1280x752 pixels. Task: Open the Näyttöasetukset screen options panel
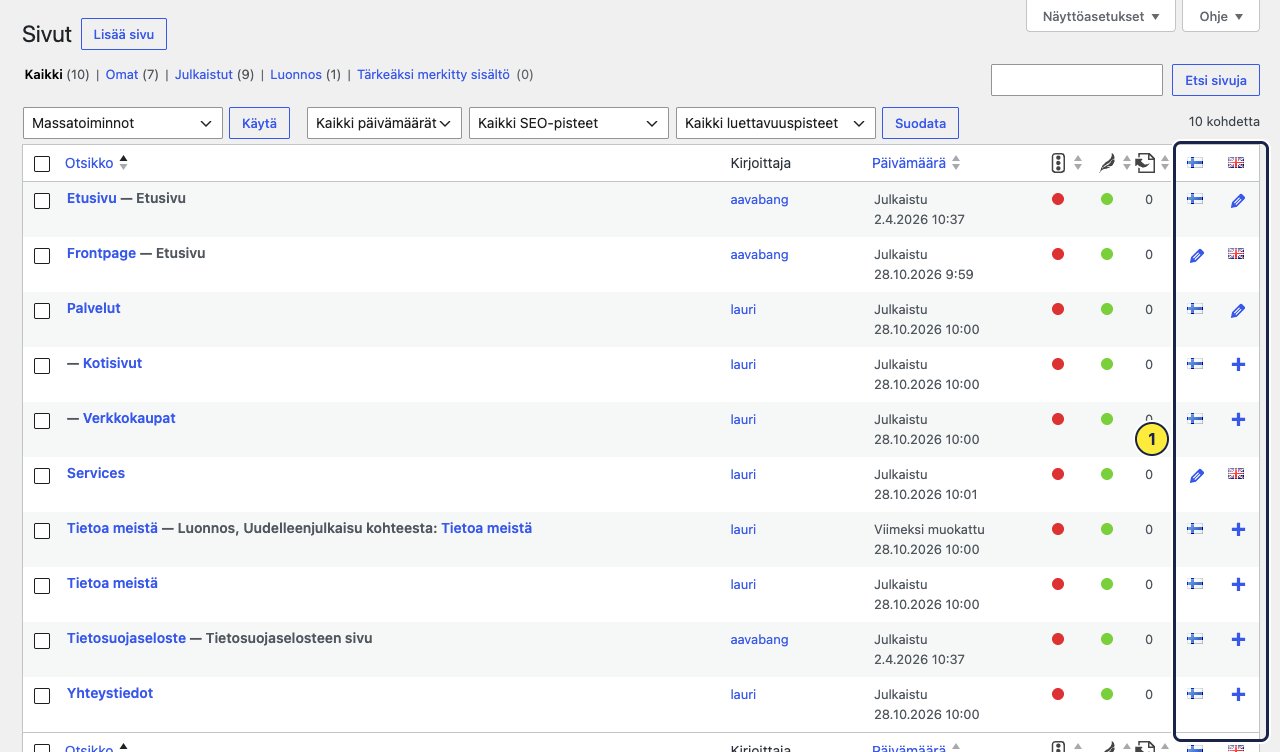click(1101, 16)
